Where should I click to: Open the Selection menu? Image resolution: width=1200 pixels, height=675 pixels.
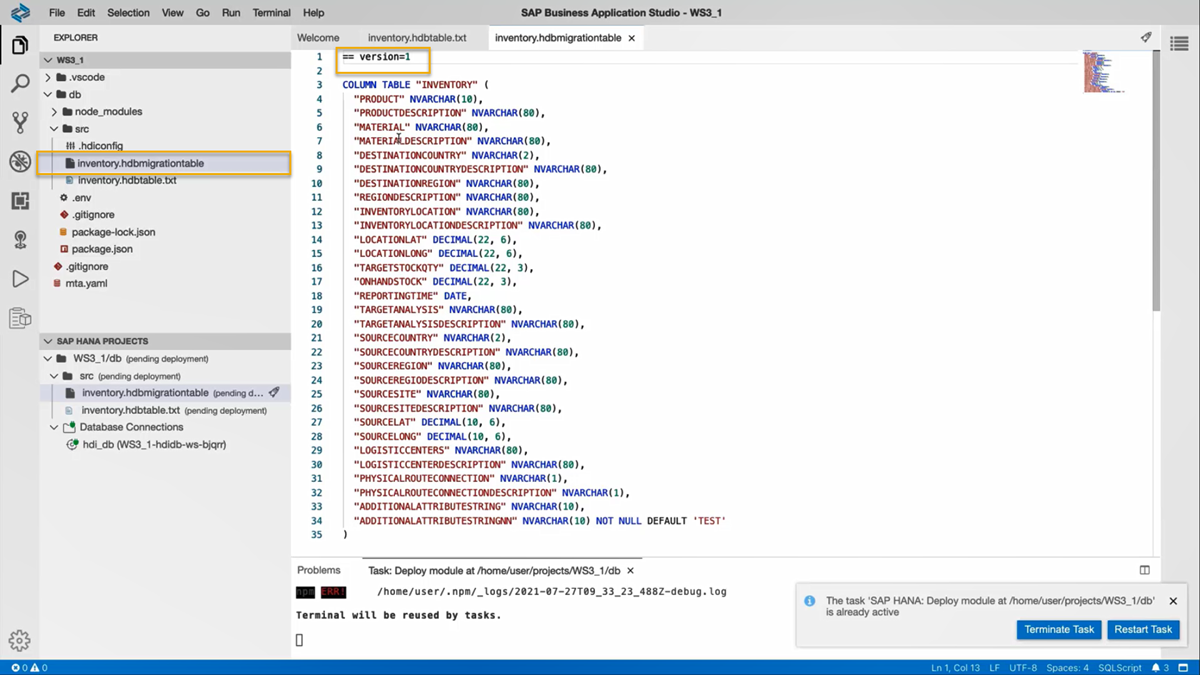coord(128,13)
